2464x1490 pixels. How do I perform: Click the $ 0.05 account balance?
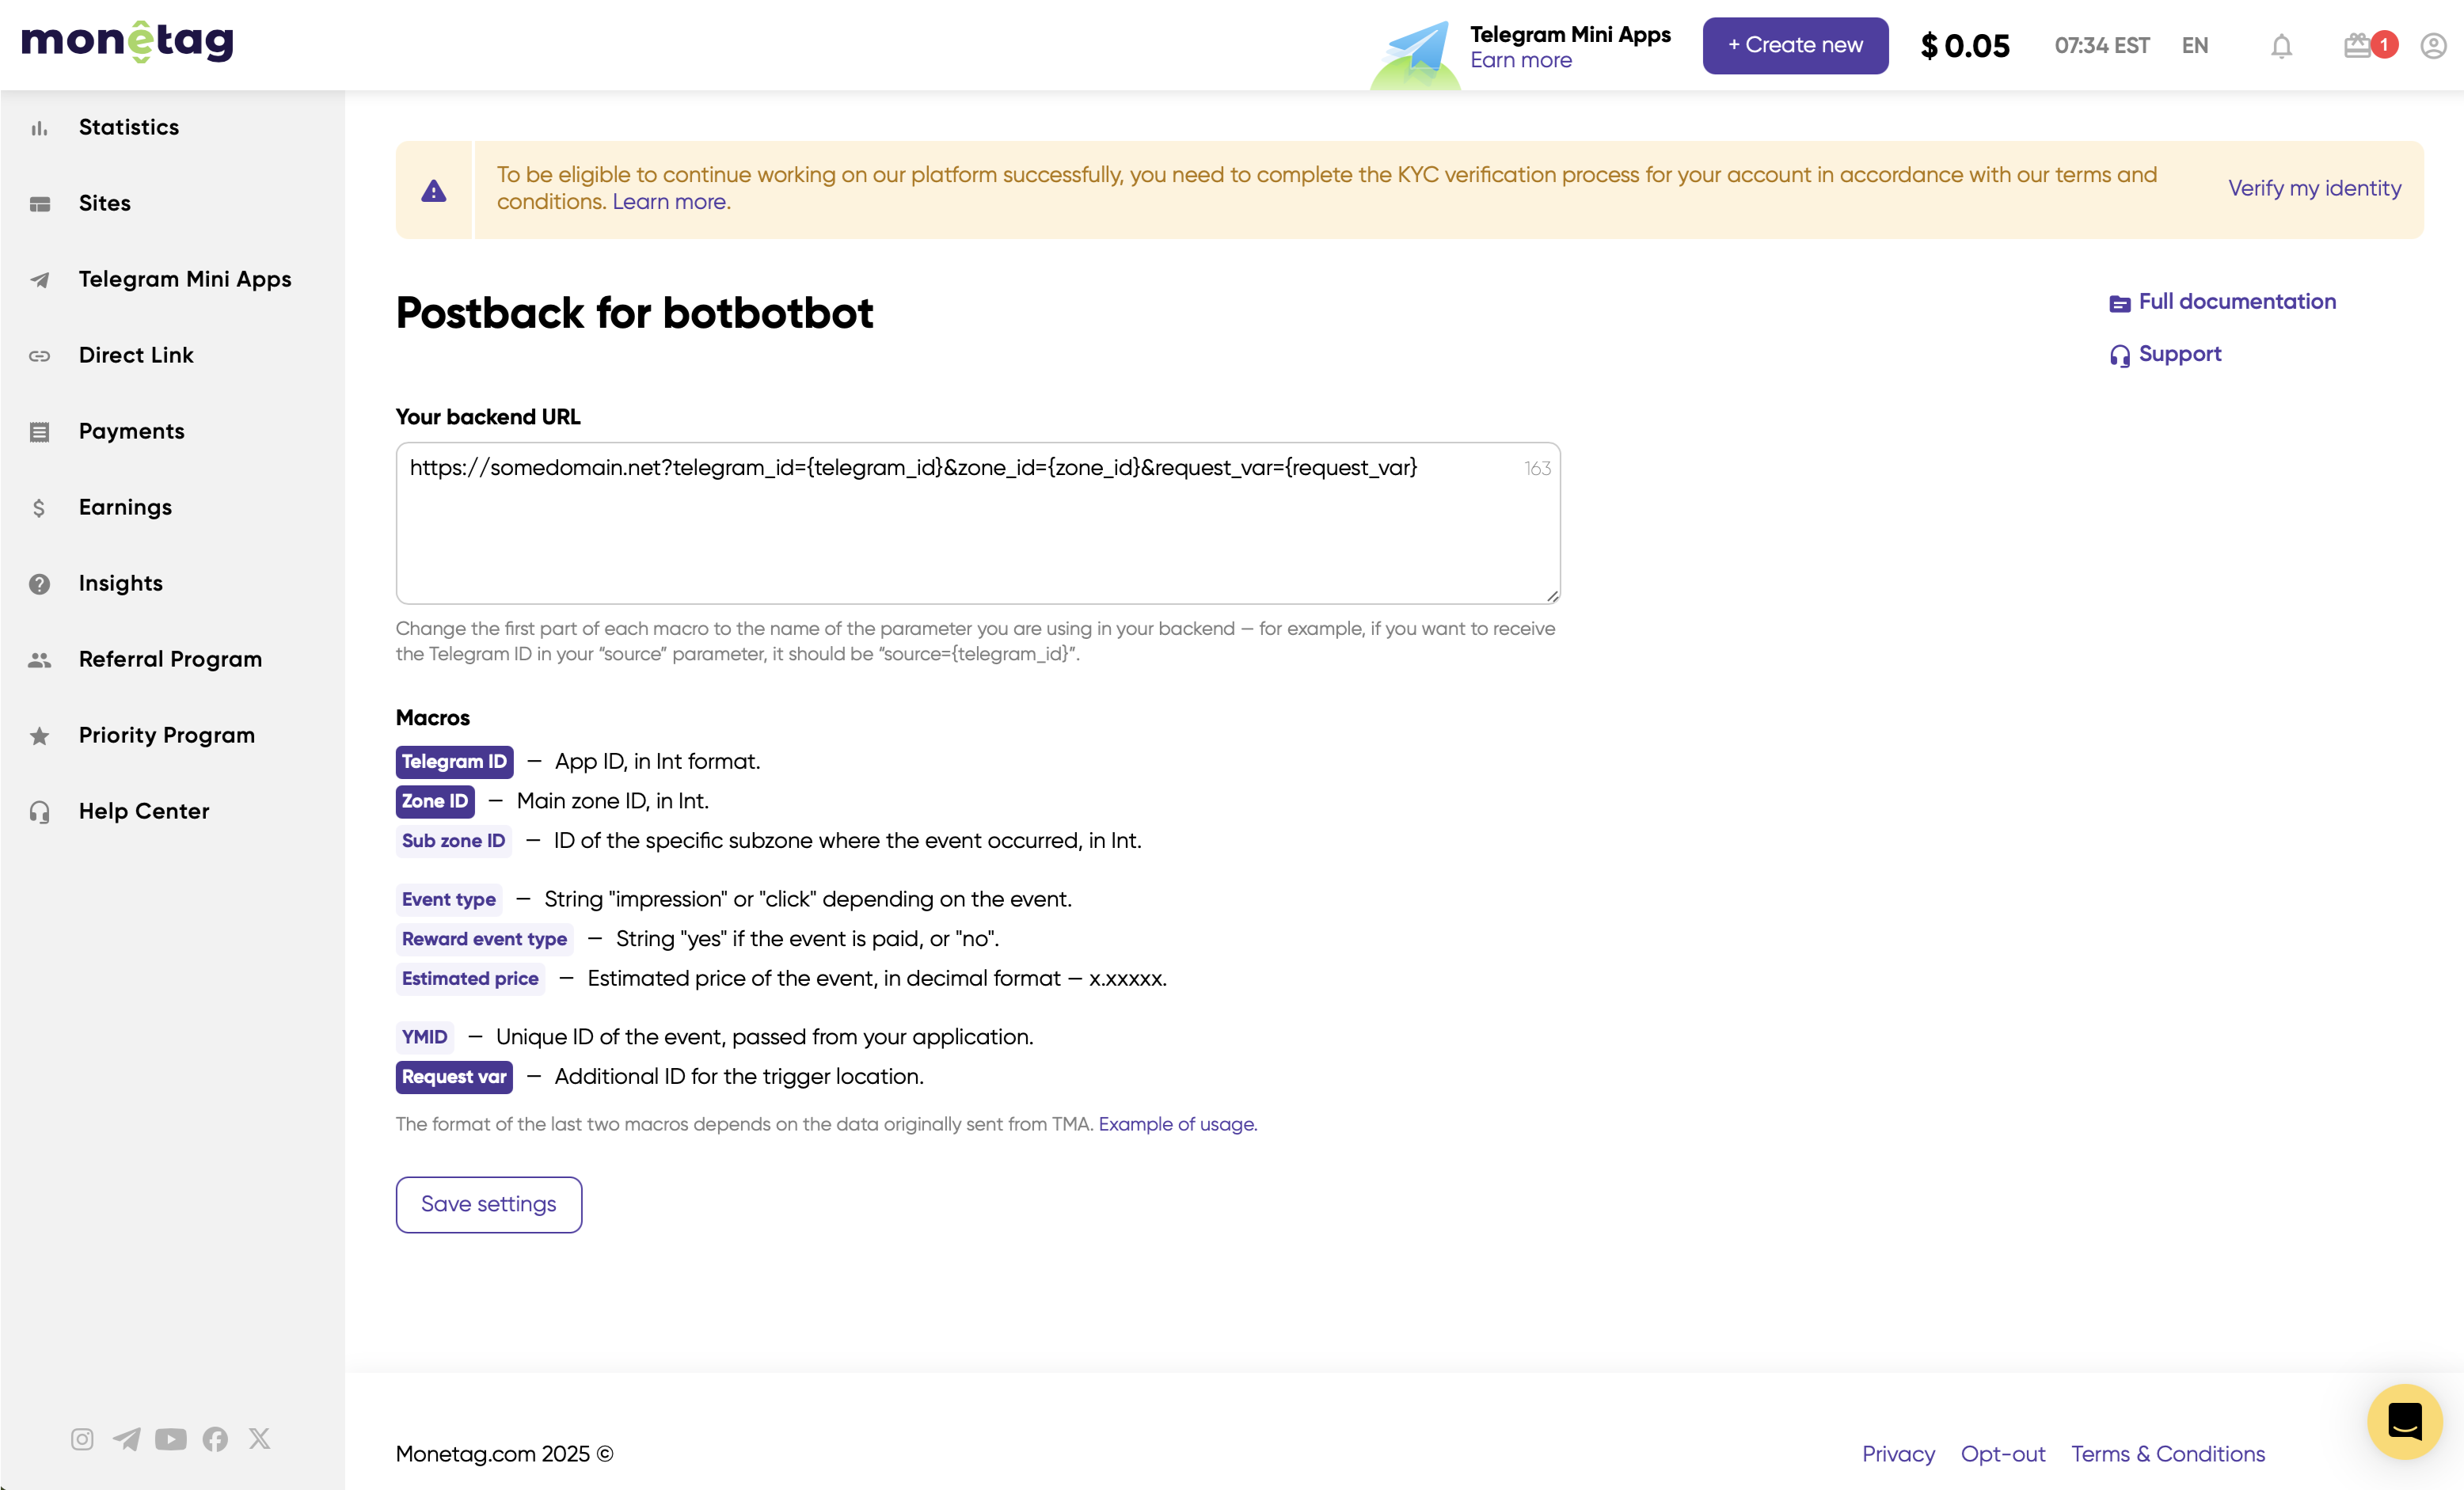[1965, 46]
